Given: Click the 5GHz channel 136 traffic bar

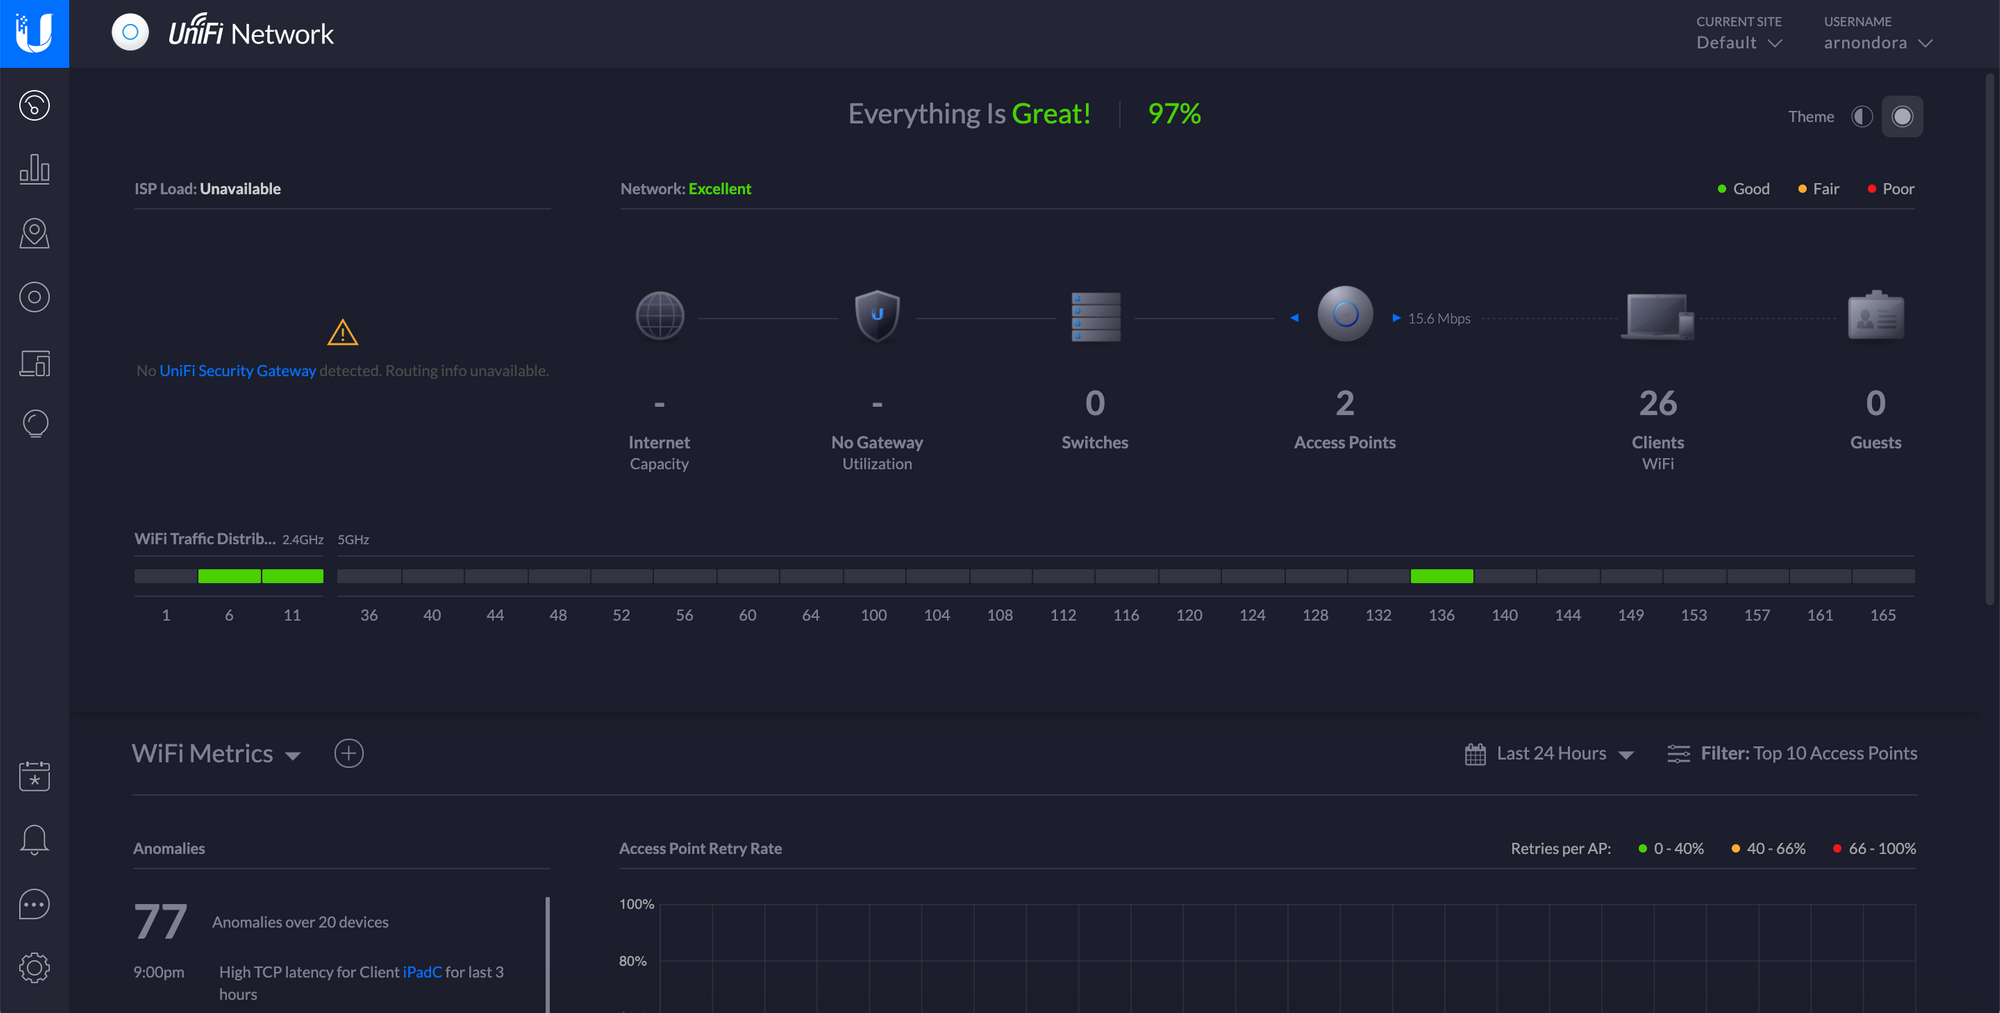Looking at the screenshot, I should click(1442, 576).
